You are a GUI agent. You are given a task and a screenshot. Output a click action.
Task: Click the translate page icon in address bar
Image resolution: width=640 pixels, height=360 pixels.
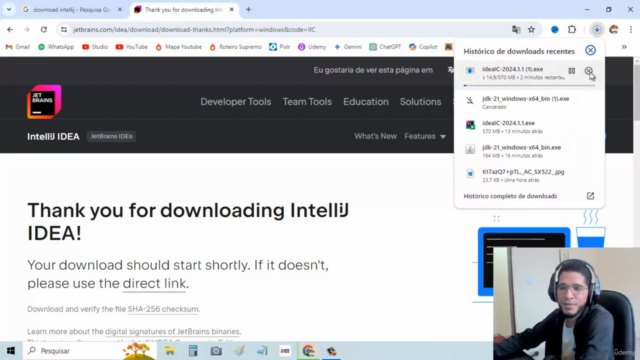tap(516, 29)
